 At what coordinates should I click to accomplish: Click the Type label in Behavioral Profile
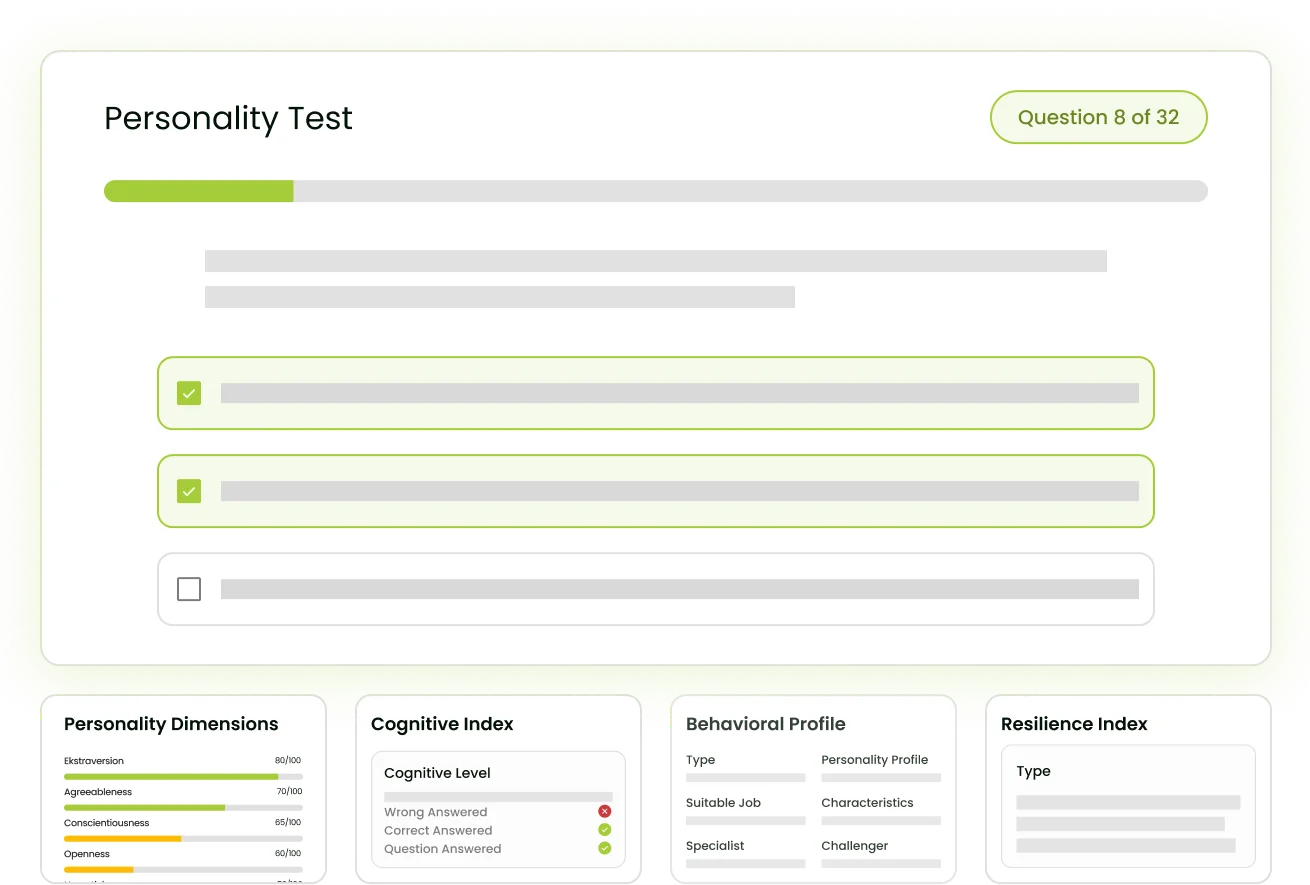point(700,760)
